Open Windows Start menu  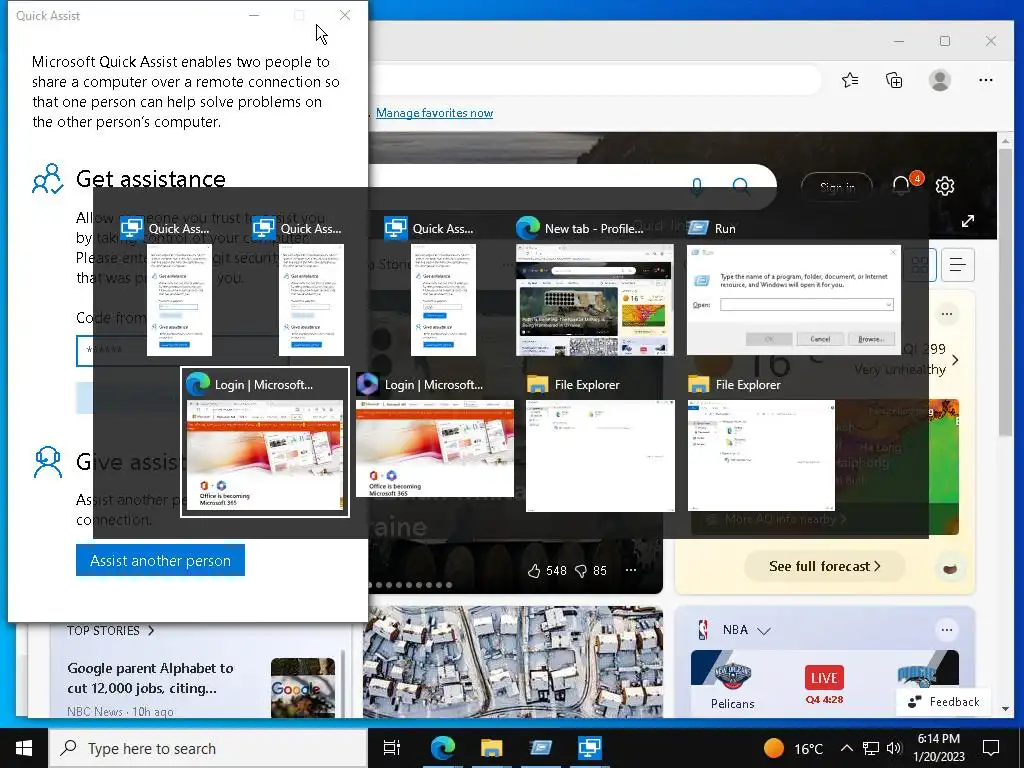click(x=24, y=748)
